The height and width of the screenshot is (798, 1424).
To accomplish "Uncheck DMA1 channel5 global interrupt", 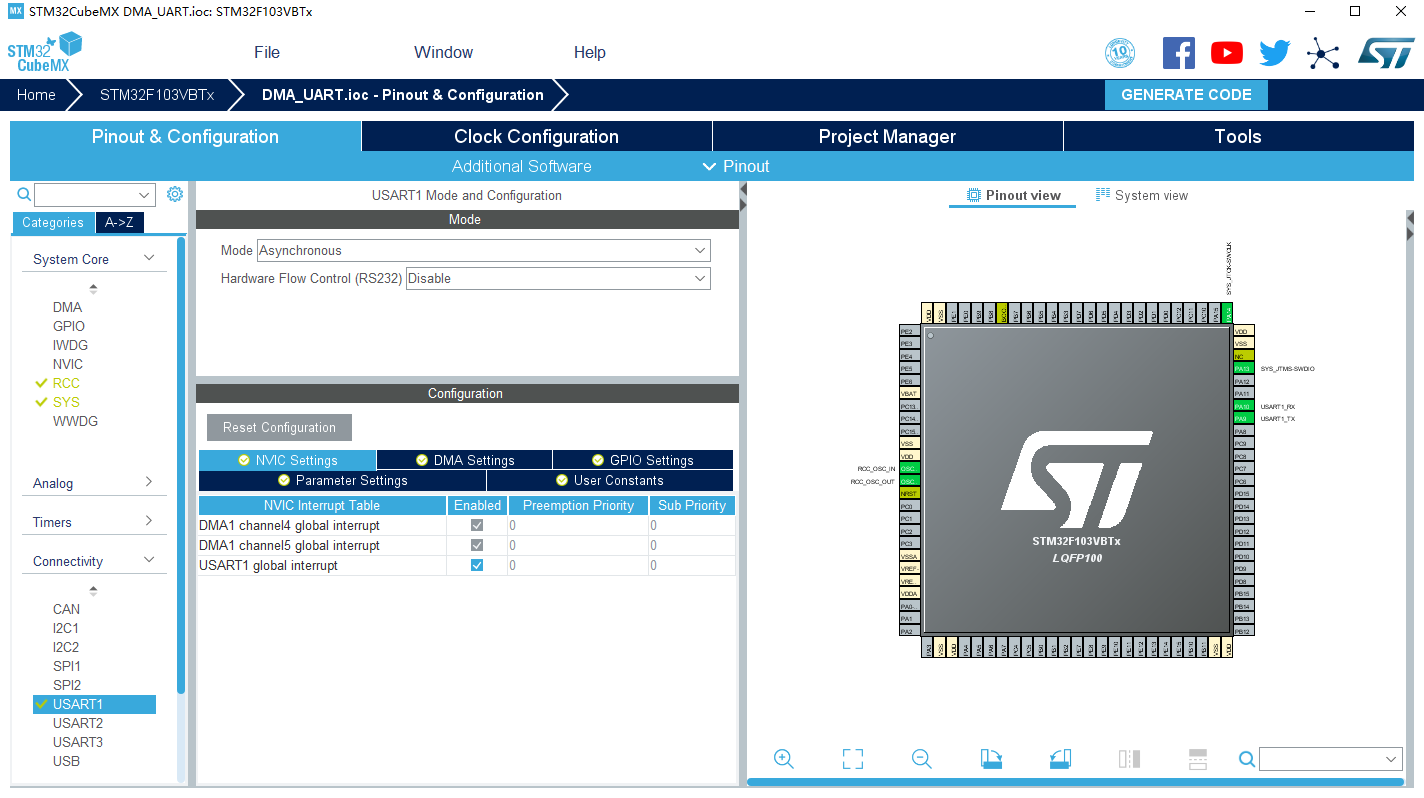I will coord(477,545).
